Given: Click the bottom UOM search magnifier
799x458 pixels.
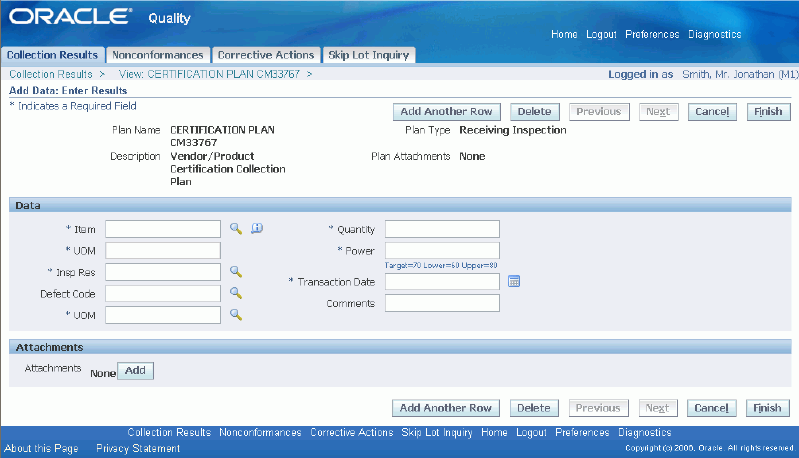Looking at the screenshot, I should (x=235, y=314).
